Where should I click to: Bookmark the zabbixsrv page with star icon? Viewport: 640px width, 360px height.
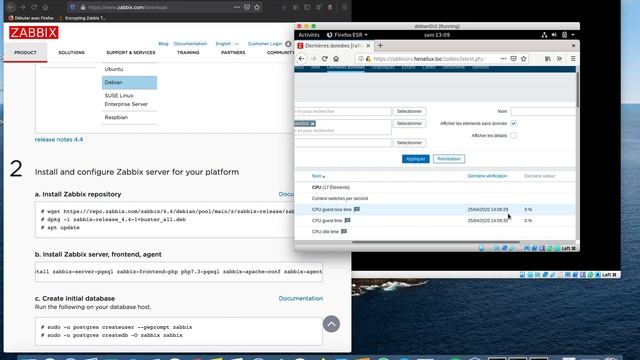(524, 59)
